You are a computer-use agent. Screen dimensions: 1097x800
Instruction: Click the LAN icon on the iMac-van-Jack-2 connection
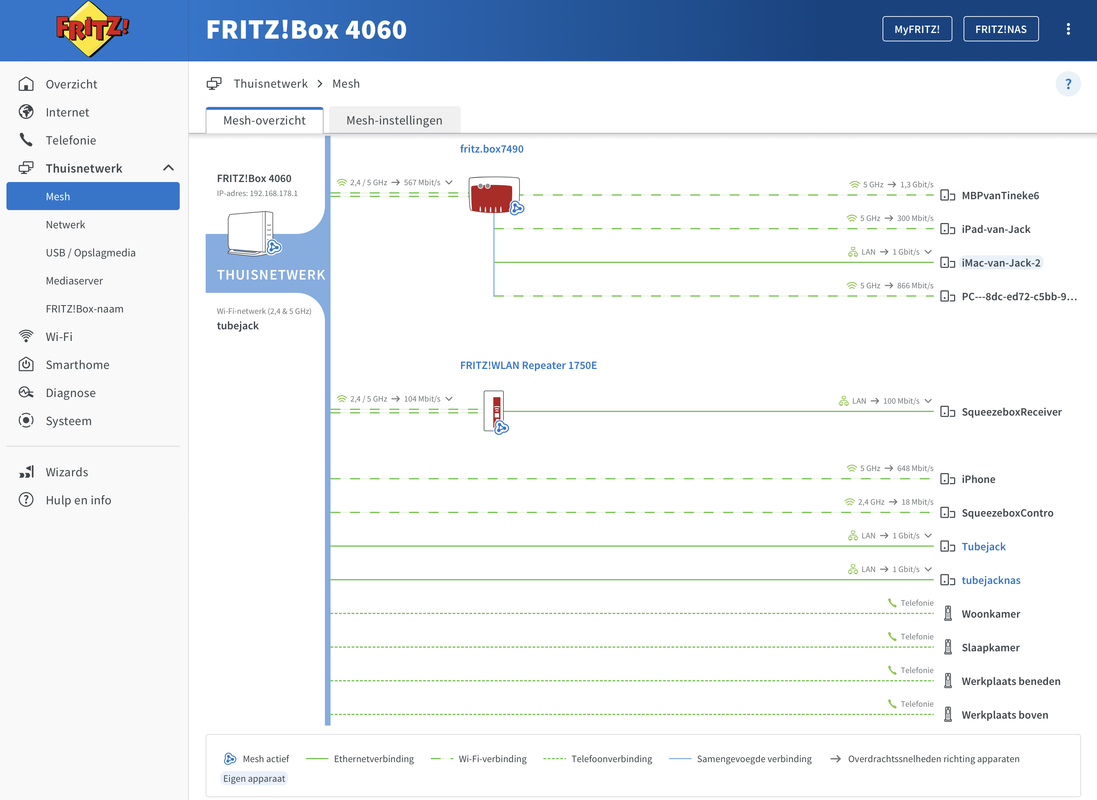pos(853,252)
